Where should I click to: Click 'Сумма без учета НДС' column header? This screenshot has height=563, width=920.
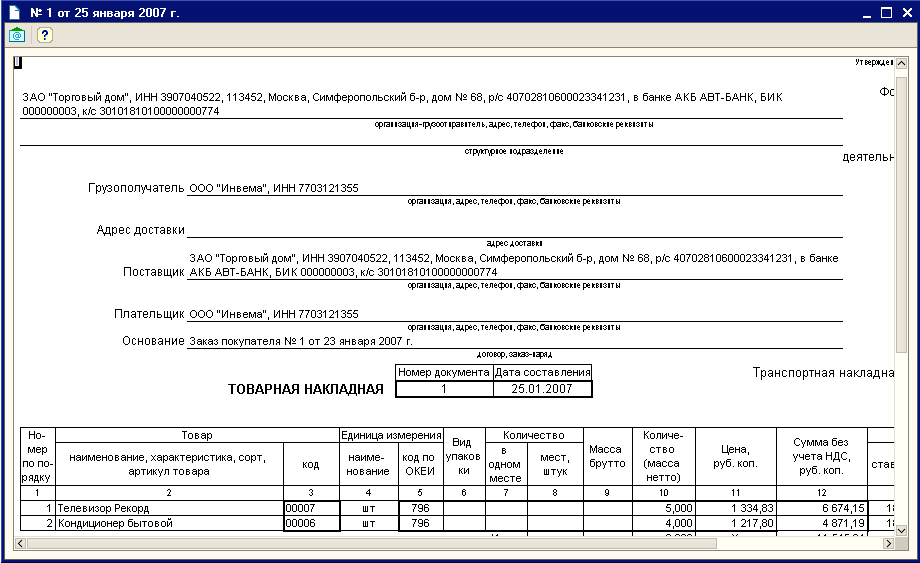[x=821, y=456]
